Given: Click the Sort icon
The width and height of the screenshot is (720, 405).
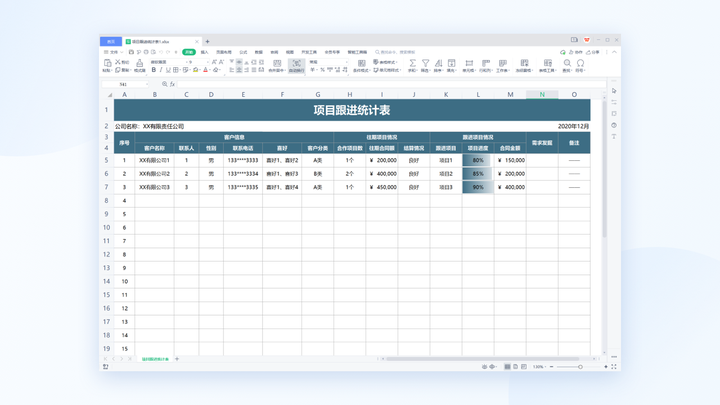Looking at the screenshot, I should point(439,63).
